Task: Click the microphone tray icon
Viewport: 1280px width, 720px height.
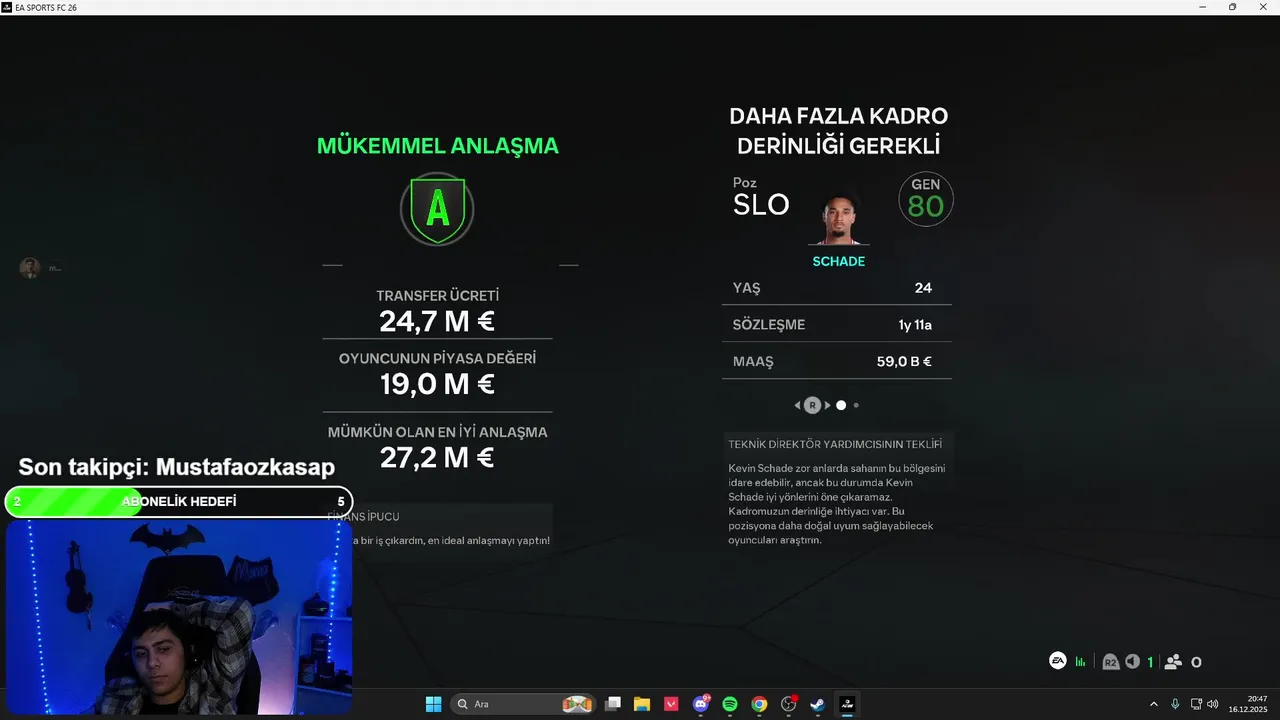Action: click(x=1175, y=704)
